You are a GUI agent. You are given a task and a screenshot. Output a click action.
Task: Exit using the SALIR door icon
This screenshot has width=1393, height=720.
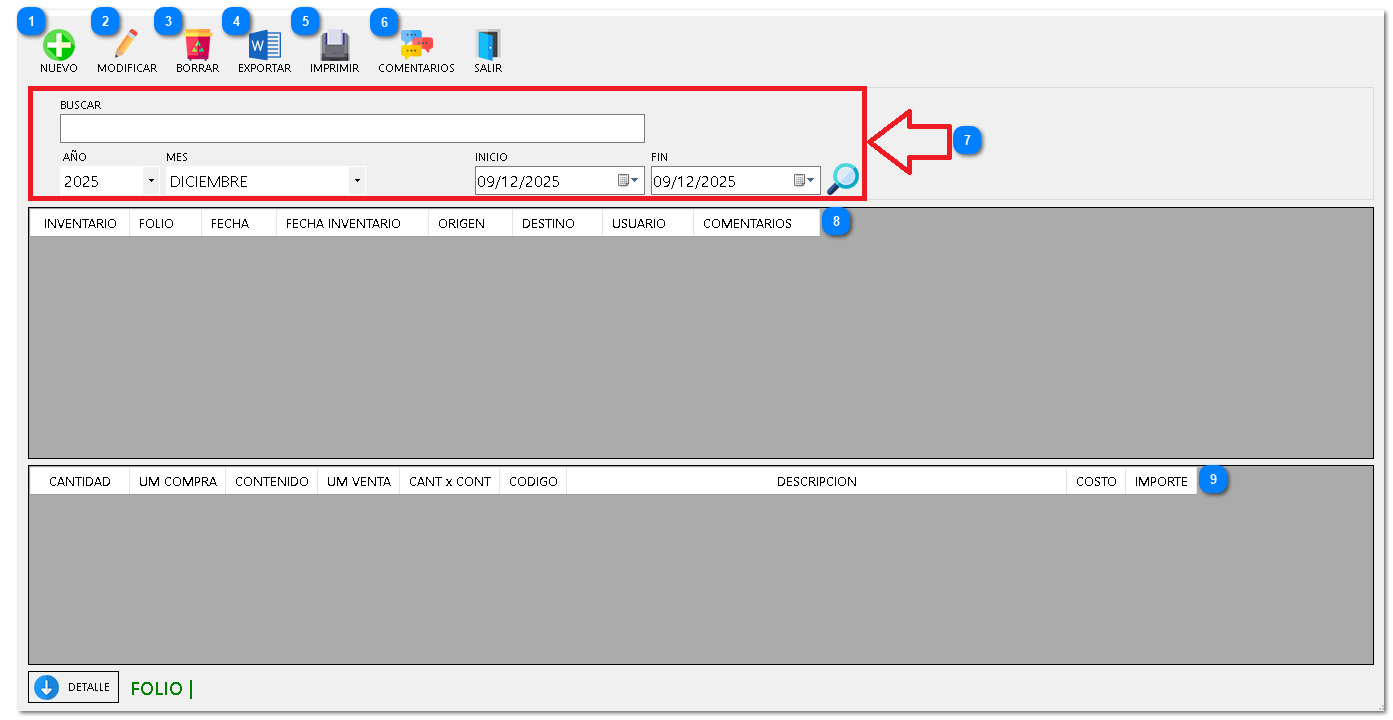[488, 46]
